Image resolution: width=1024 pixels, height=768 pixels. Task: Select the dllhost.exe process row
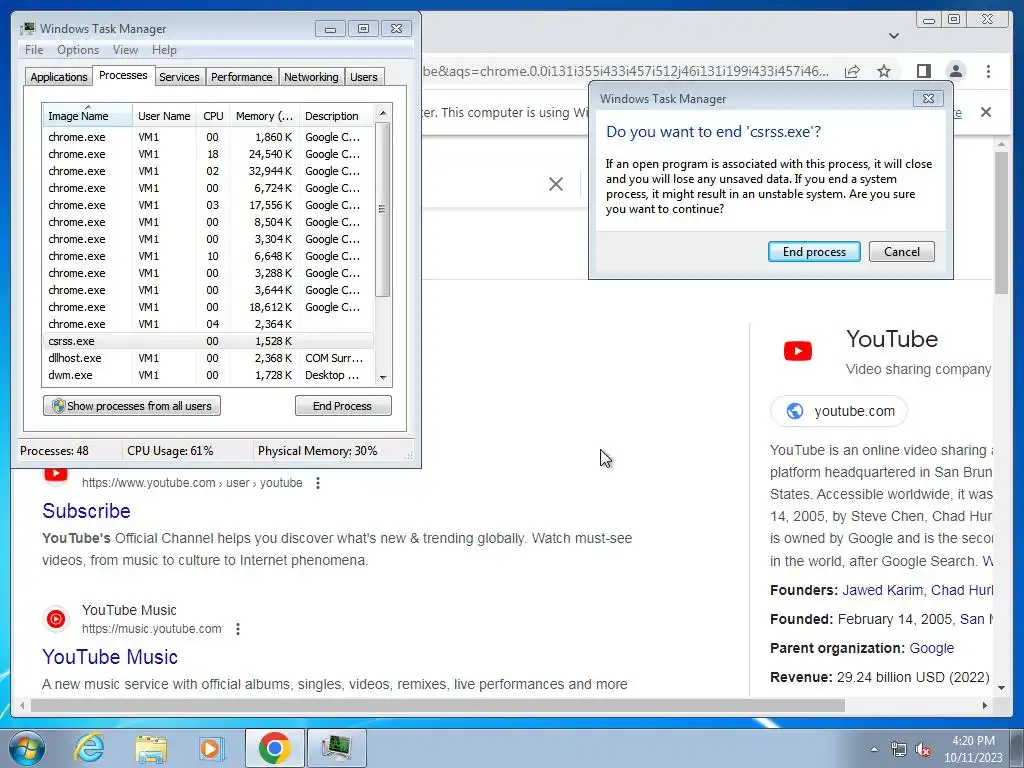point(208,359)
